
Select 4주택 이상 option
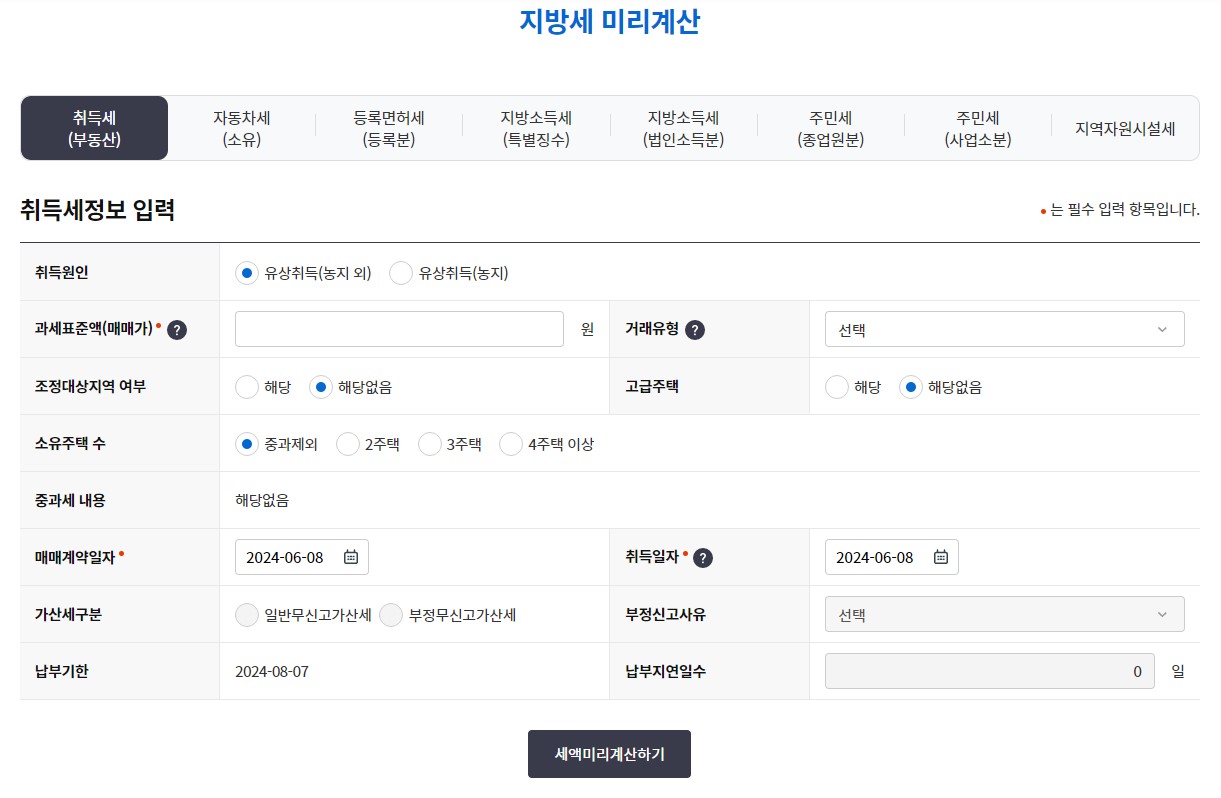point(511,443)
